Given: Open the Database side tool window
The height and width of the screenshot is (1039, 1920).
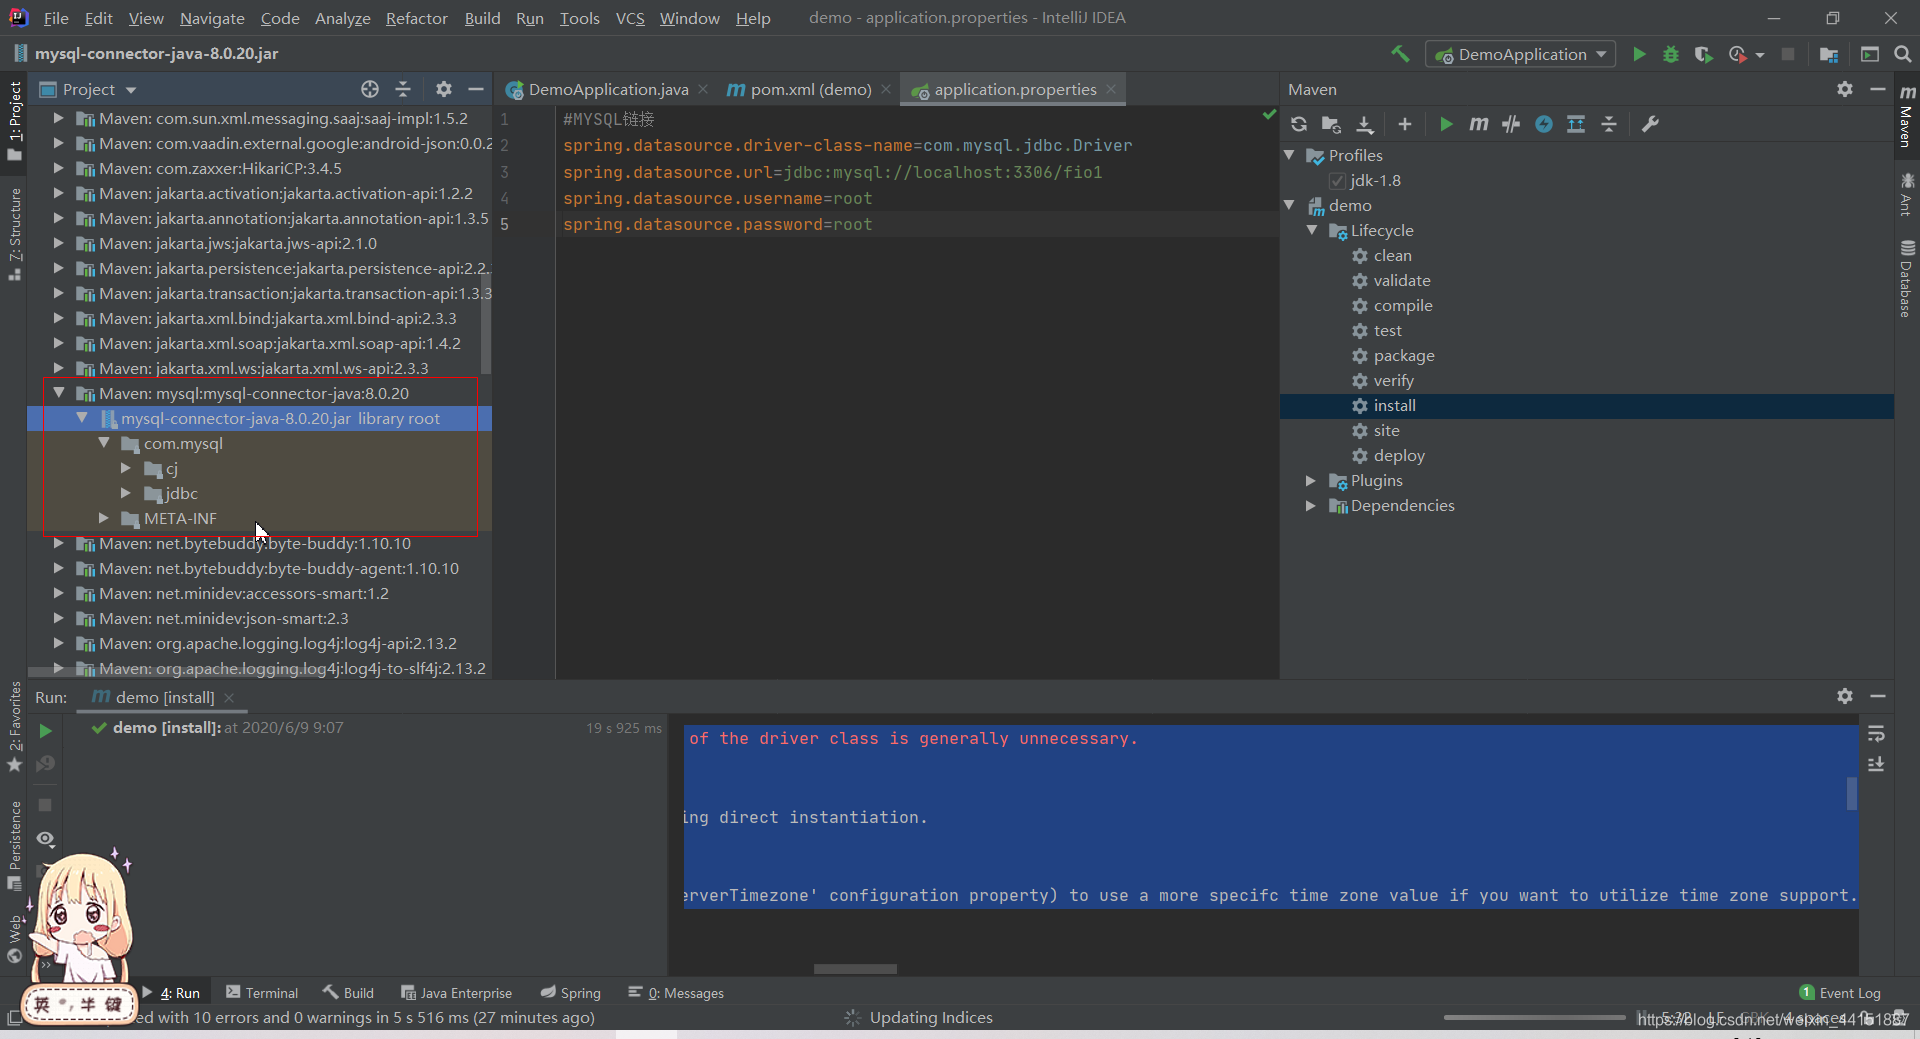Looking at the screenshot, I should [x=1907, y=278].
